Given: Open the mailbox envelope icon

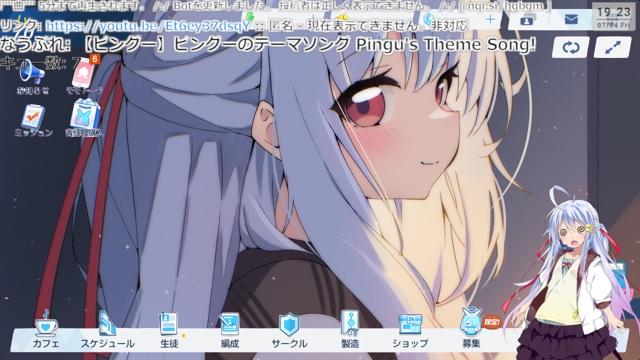Looking at the screenshot, I should coord(571,20).
